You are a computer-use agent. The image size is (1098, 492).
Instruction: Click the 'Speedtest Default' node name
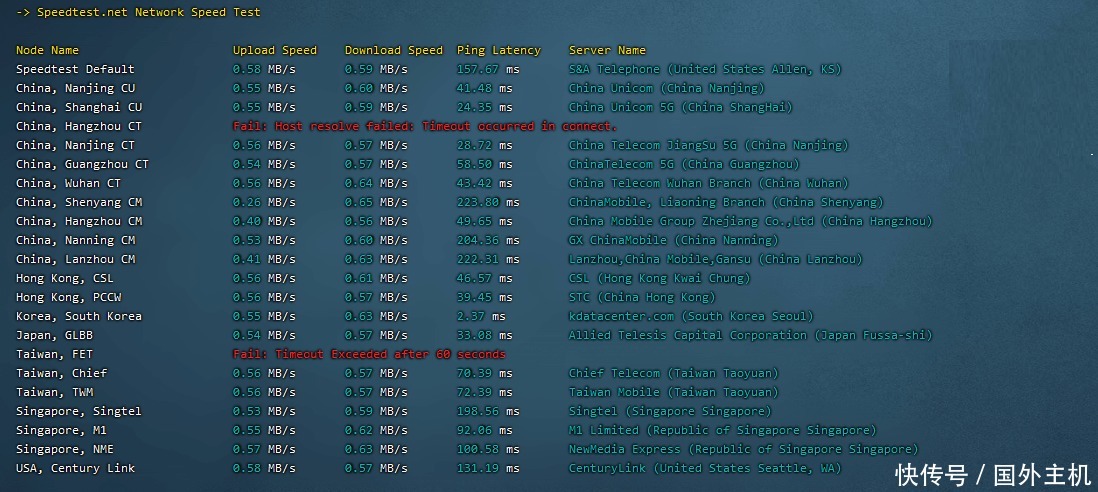pyautogui.click(x=75, y=69)
